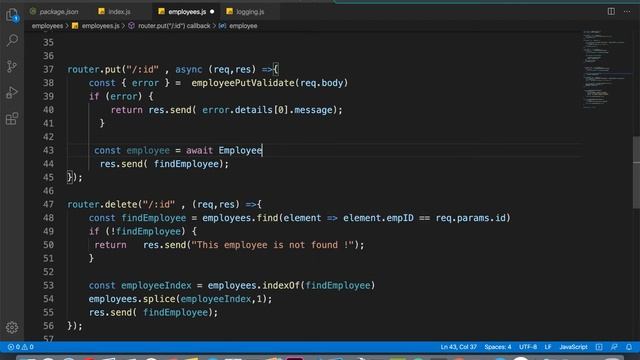Click employees.find on line 48
Image resolution: width=640 pixels, height=360 pixels.
tap(240, 218)
